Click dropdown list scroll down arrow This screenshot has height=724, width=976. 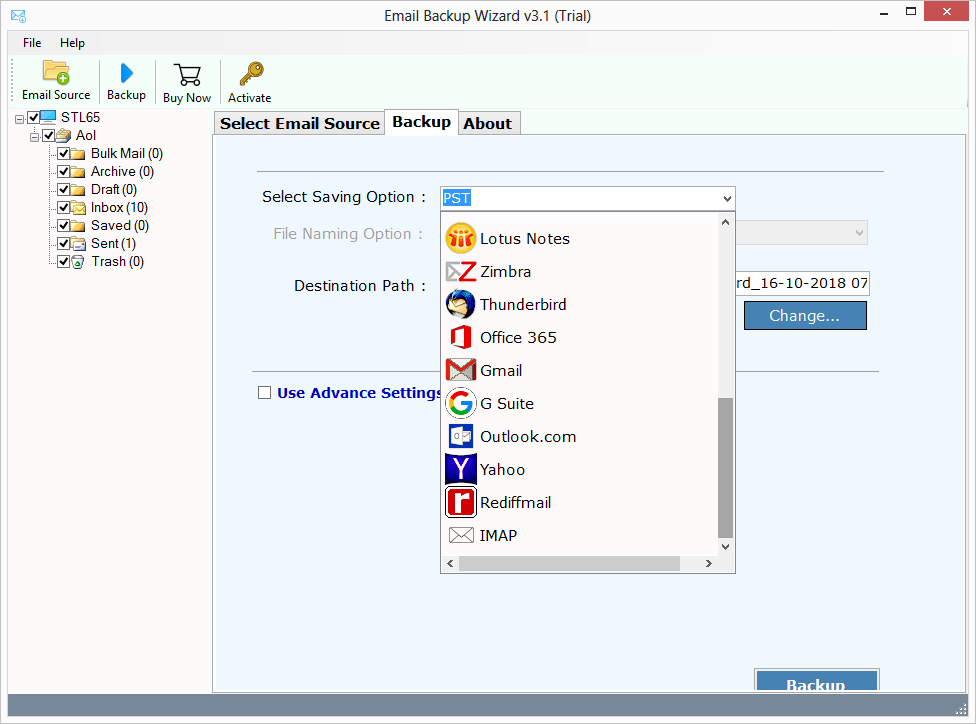[725, 547]
